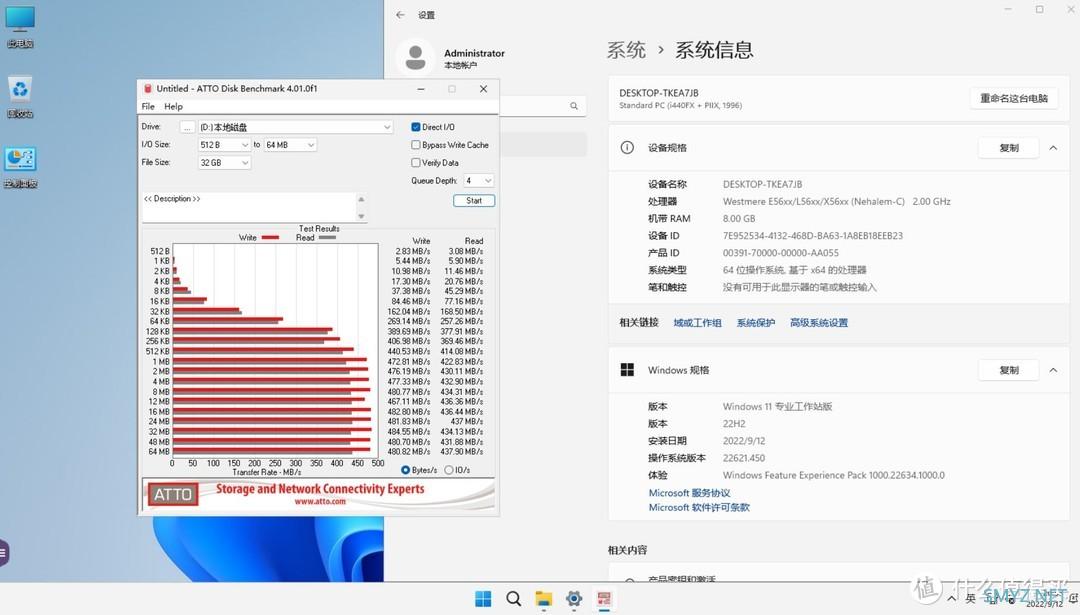Open the Help menu in ATTO

click(x=173, y=106)
